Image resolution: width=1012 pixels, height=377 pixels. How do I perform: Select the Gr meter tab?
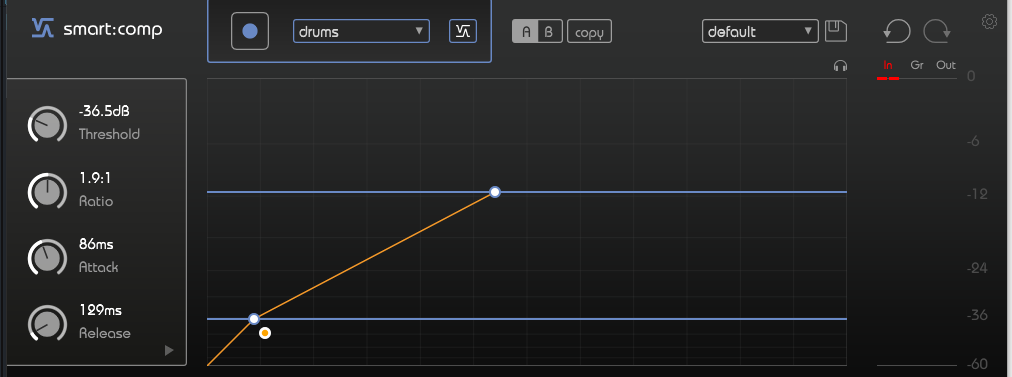click(x=916, y=65)
